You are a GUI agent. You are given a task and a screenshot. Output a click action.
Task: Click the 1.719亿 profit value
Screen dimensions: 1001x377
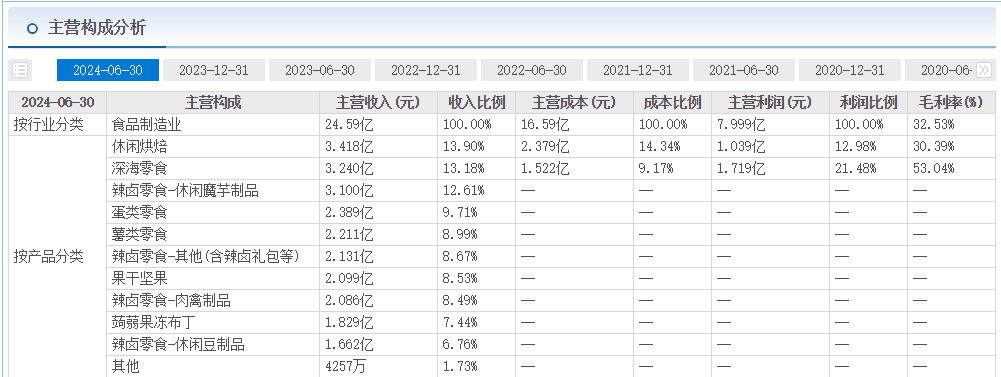pyautogui.click(x=741, y=168)
